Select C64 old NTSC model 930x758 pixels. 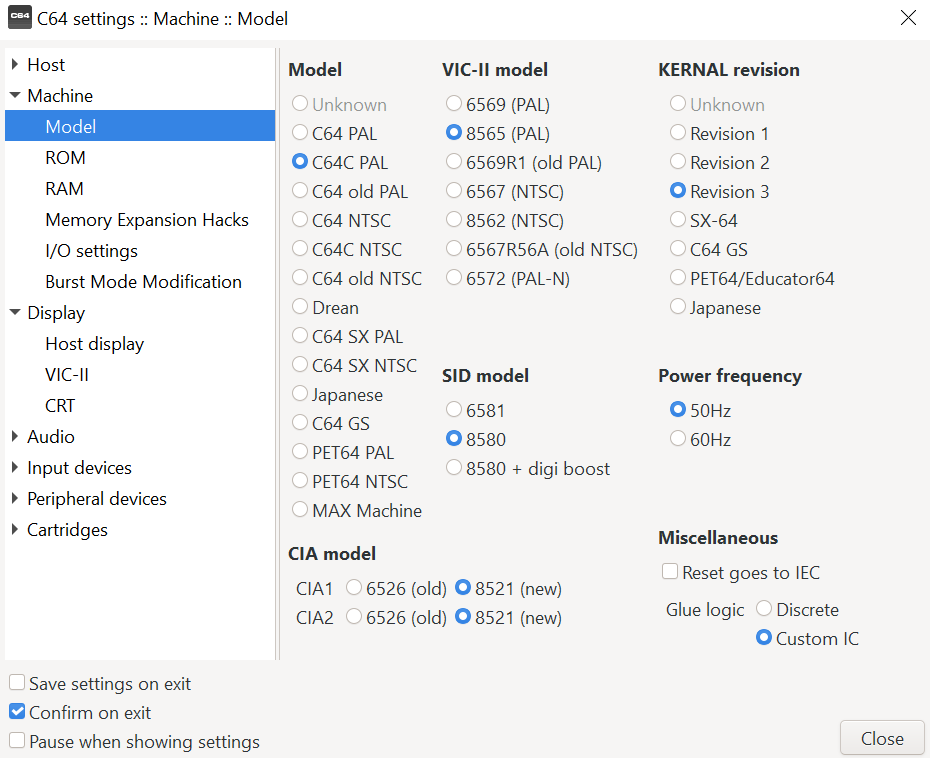(x=356, y=278)
